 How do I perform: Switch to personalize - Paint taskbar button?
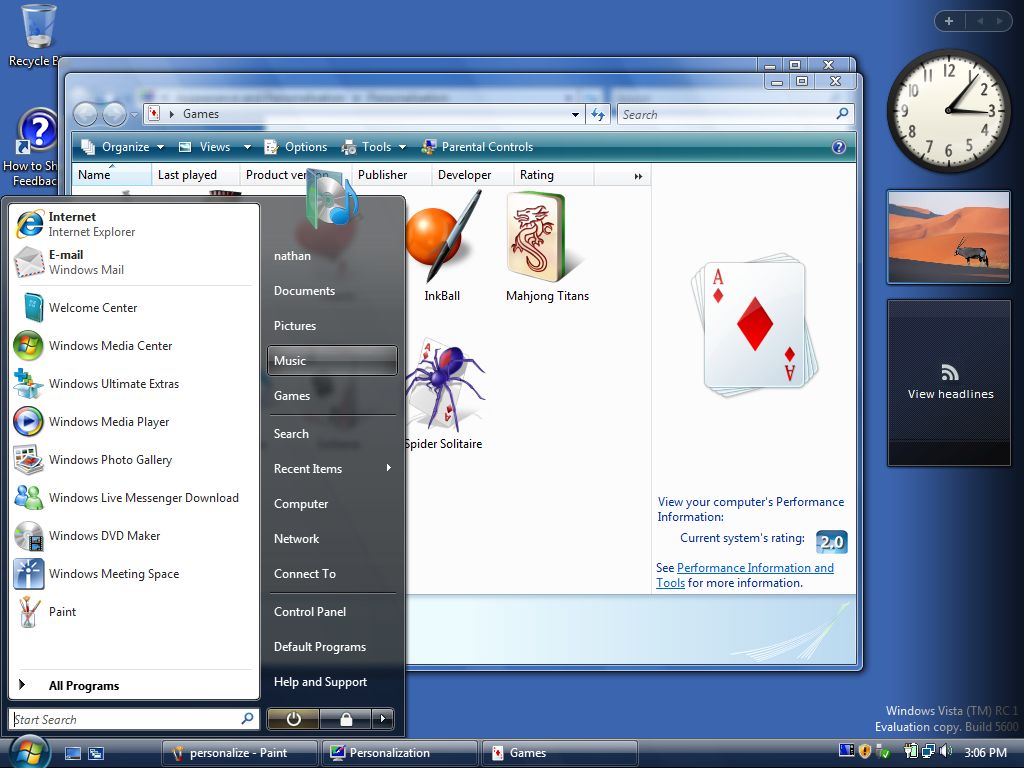click(x=239, y=753)
